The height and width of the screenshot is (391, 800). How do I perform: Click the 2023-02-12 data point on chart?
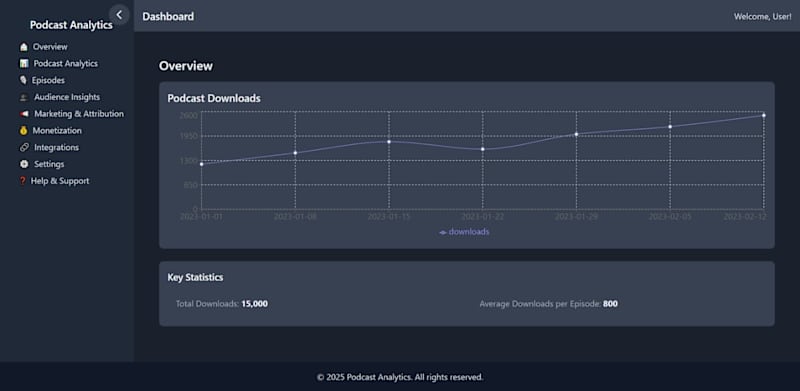tap(764, 115)
